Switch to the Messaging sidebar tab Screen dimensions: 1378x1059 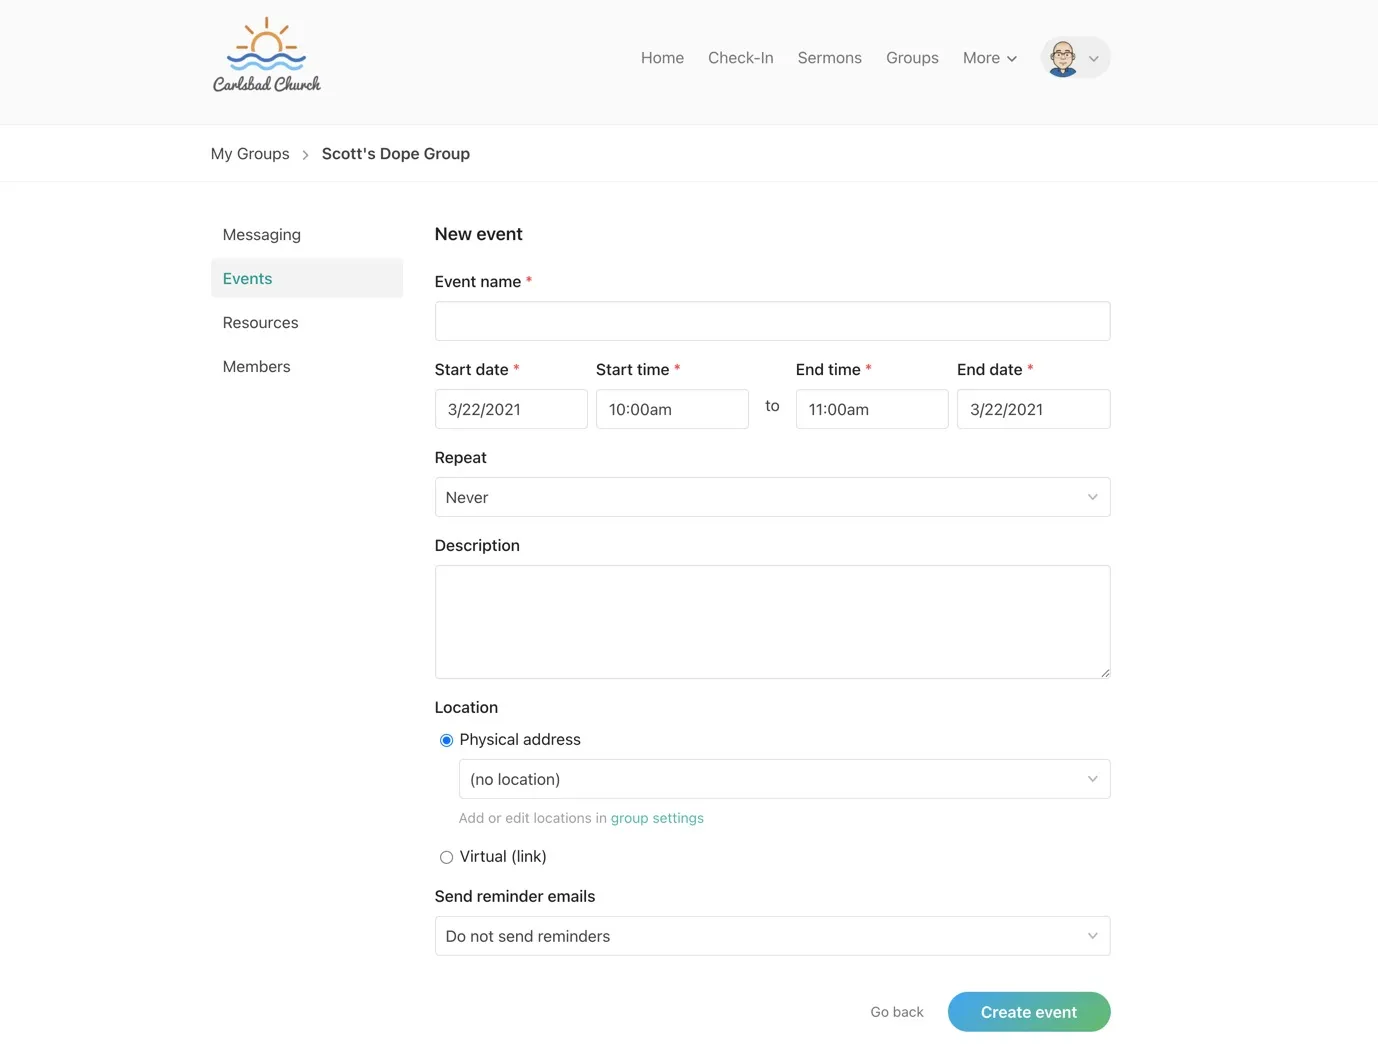pos(262,235)
